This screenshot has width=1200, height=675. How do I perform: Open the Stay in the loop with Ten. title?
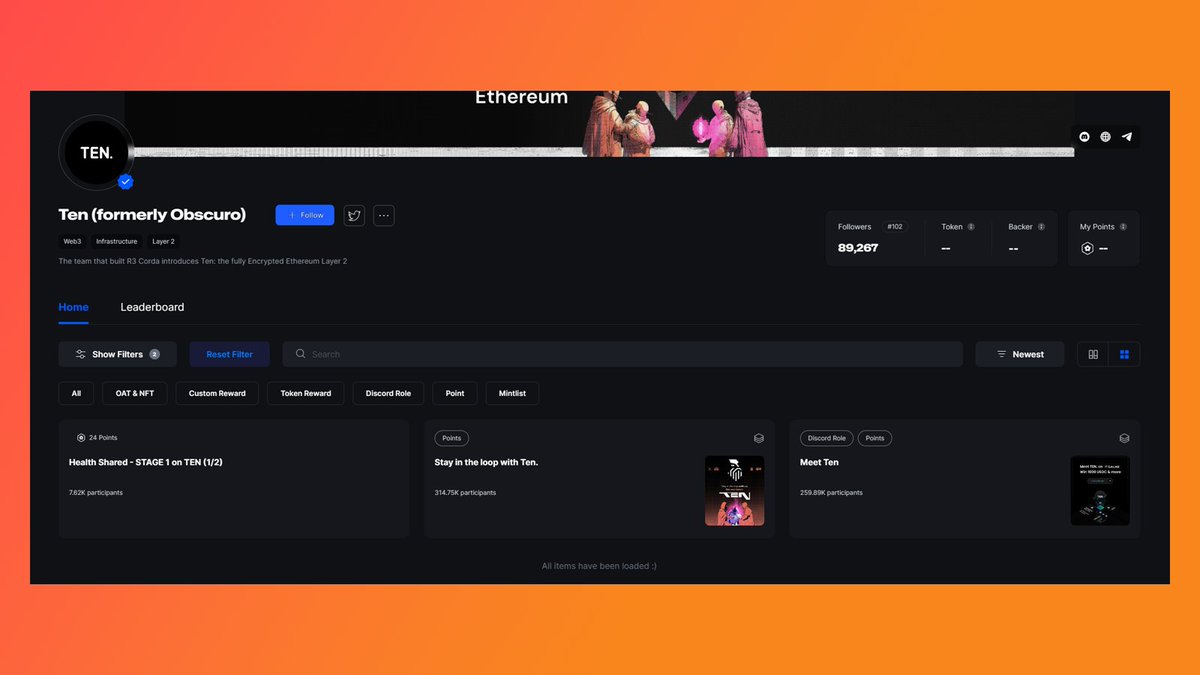point(486,462)
